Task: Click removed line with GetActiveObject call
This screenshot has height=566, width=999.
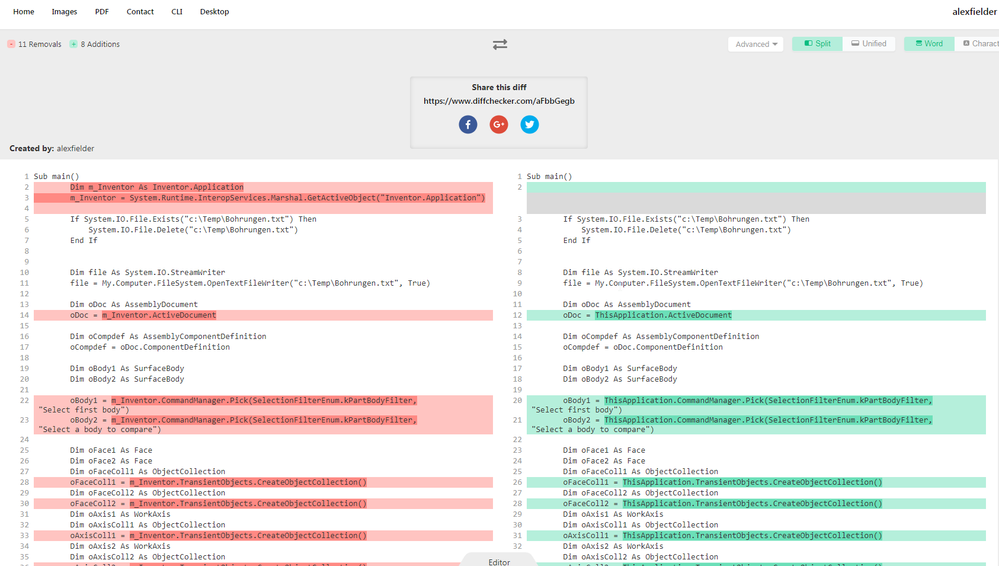Action: 277,198
